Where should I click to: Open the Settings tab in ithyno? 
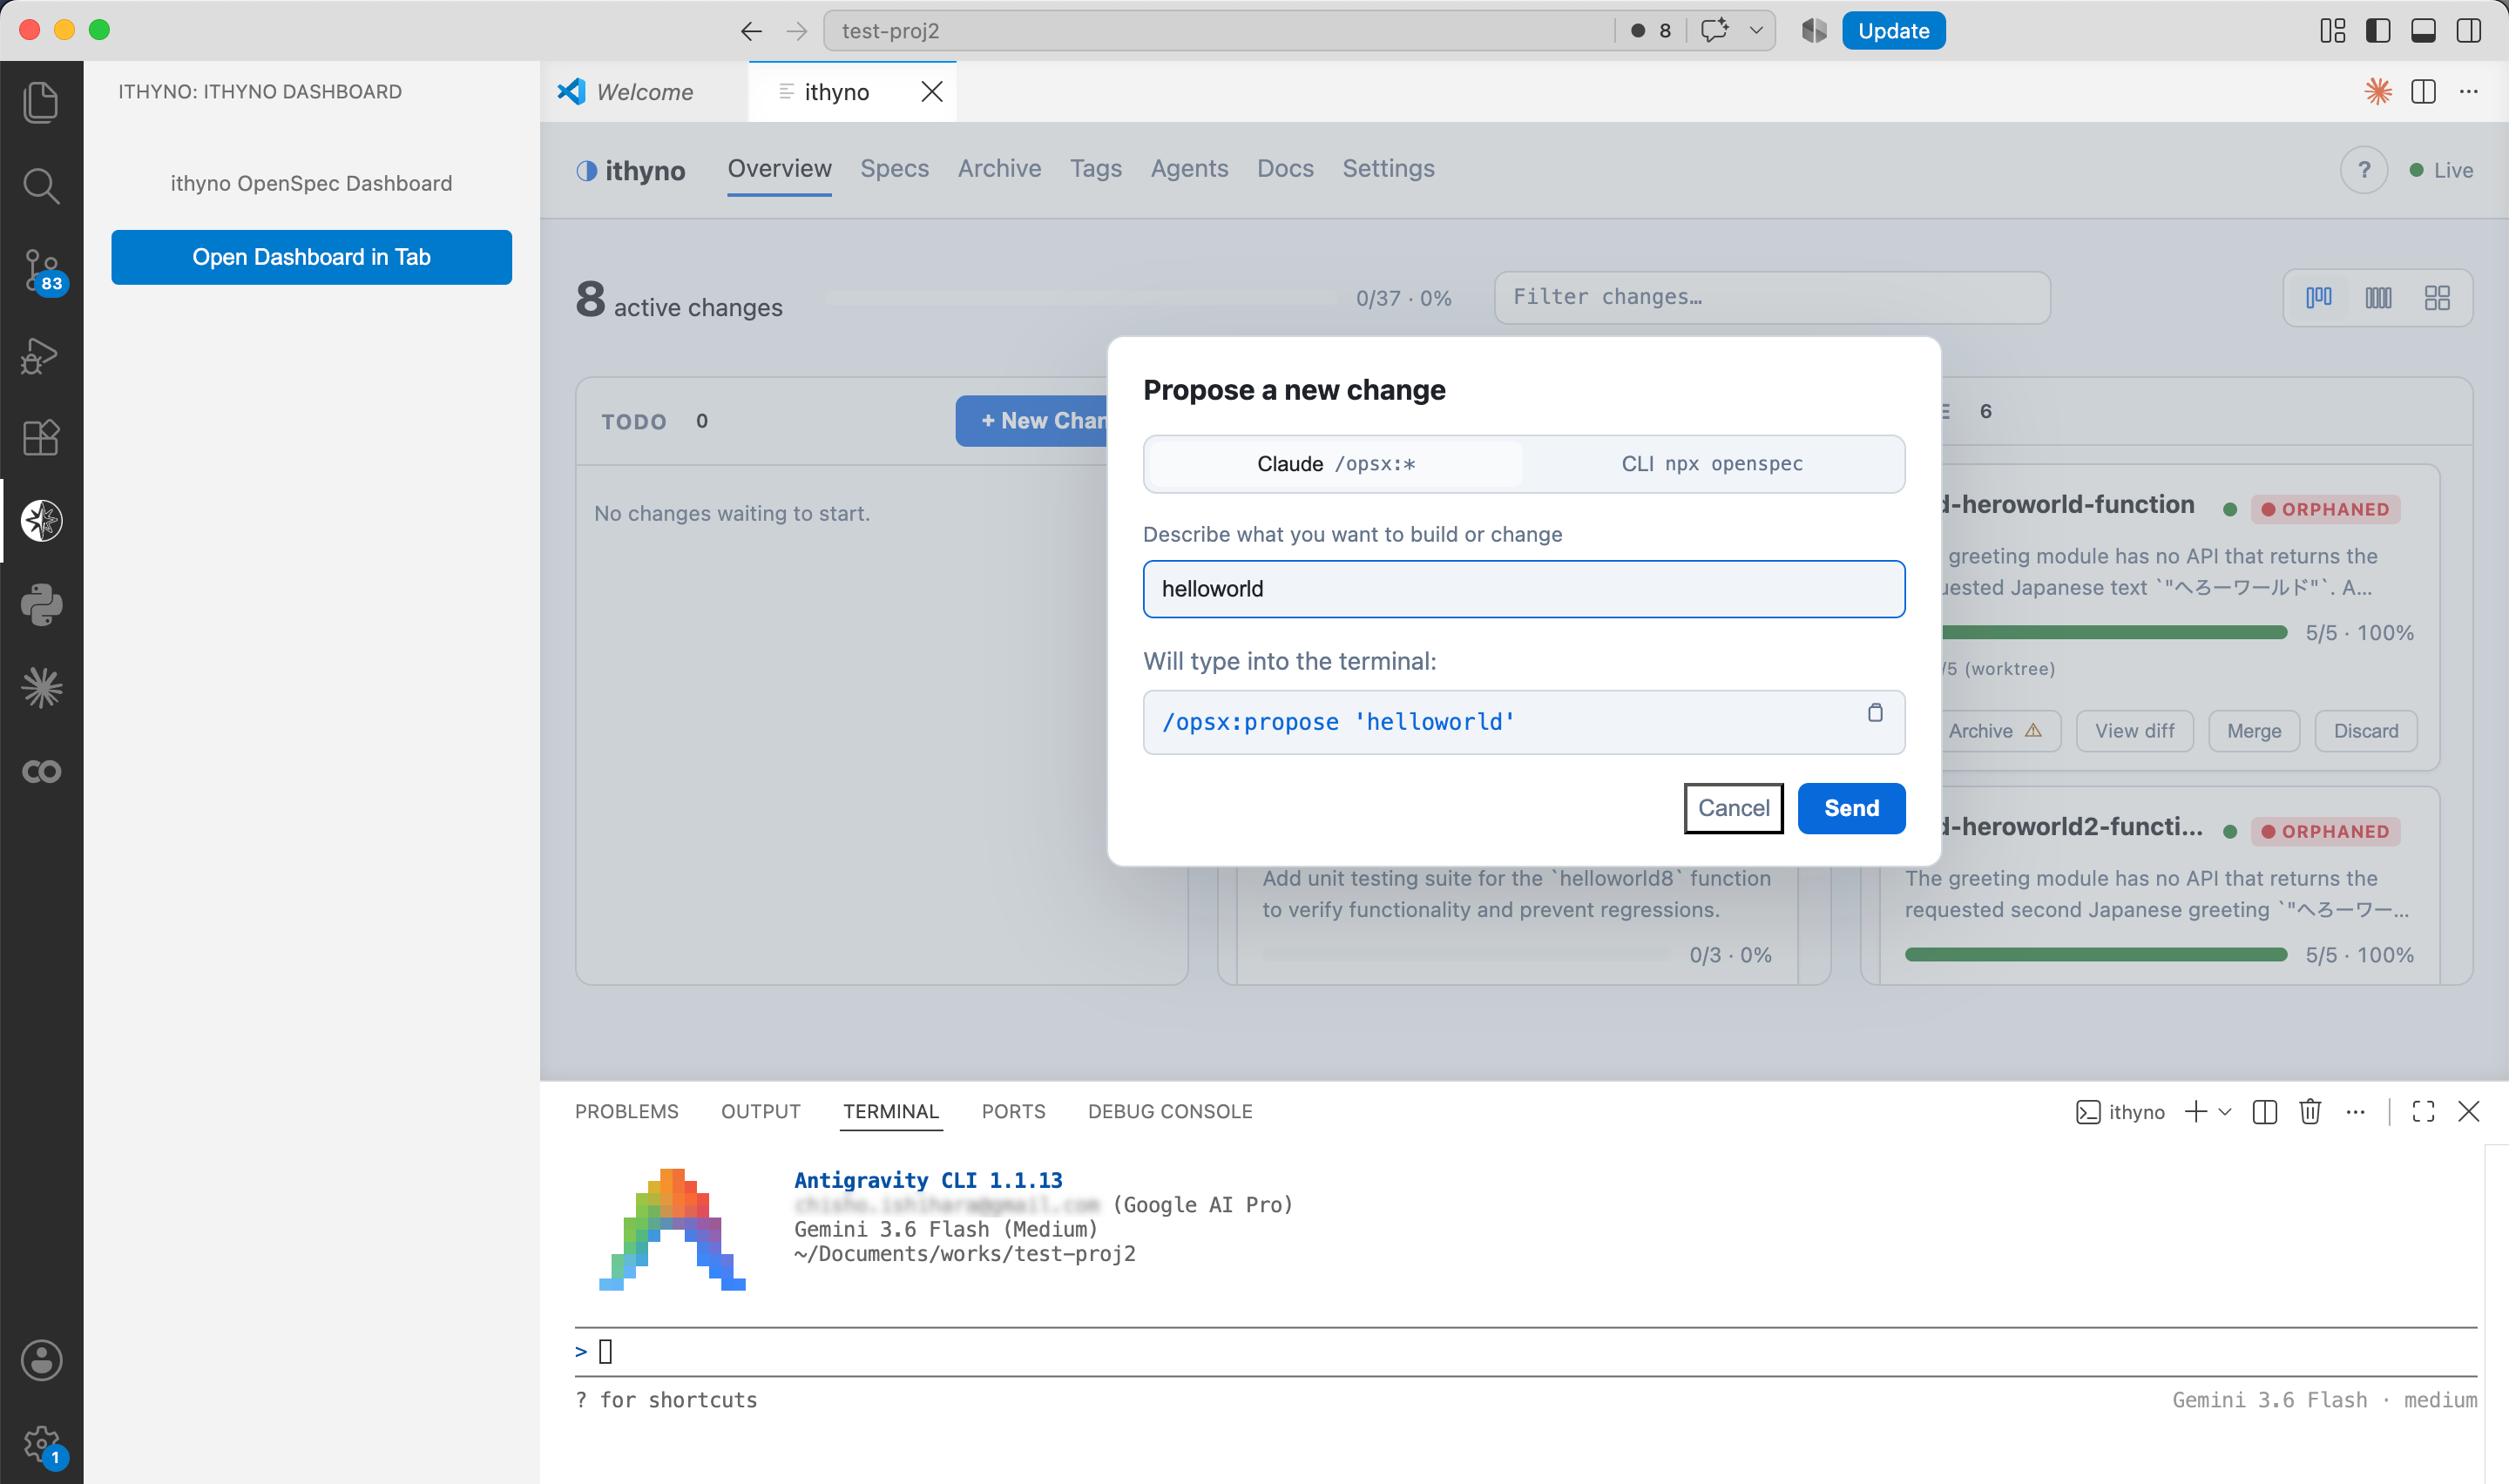click(1388, 169)
